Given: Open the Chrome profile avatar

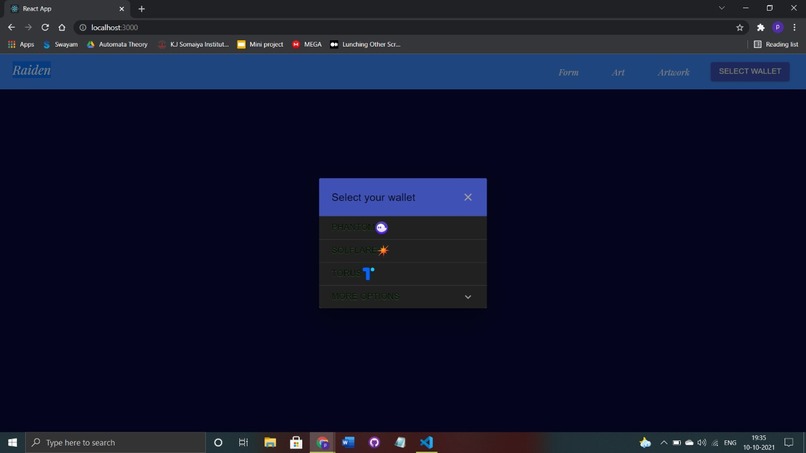Looking at the screenshot, I should [778, 28].
